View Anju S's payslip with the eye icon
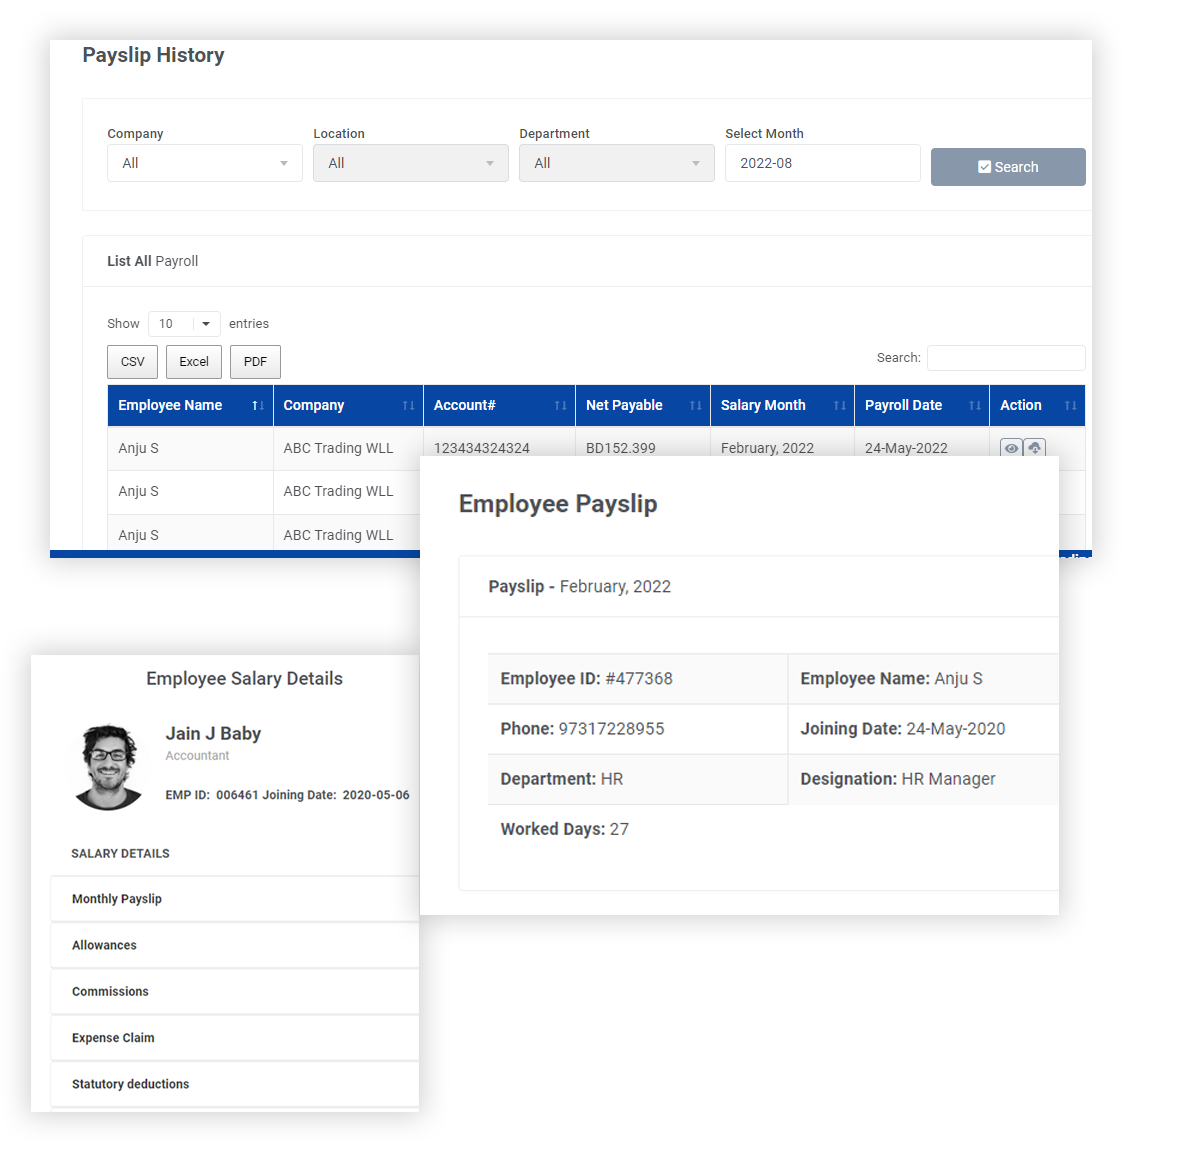Image resolution: width=1200 pixels, height=1153 pixels. (1010, 448)
